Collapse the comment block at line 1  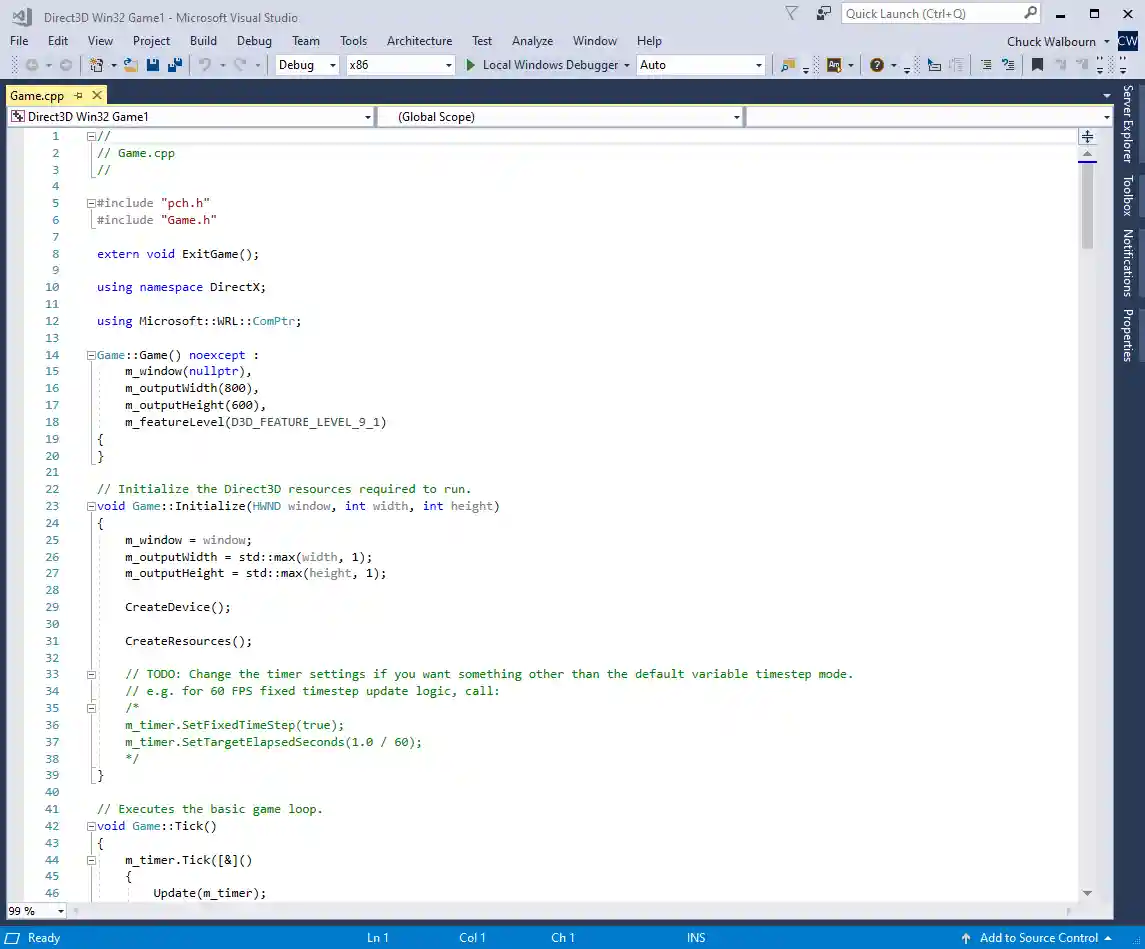coord(90,135)
